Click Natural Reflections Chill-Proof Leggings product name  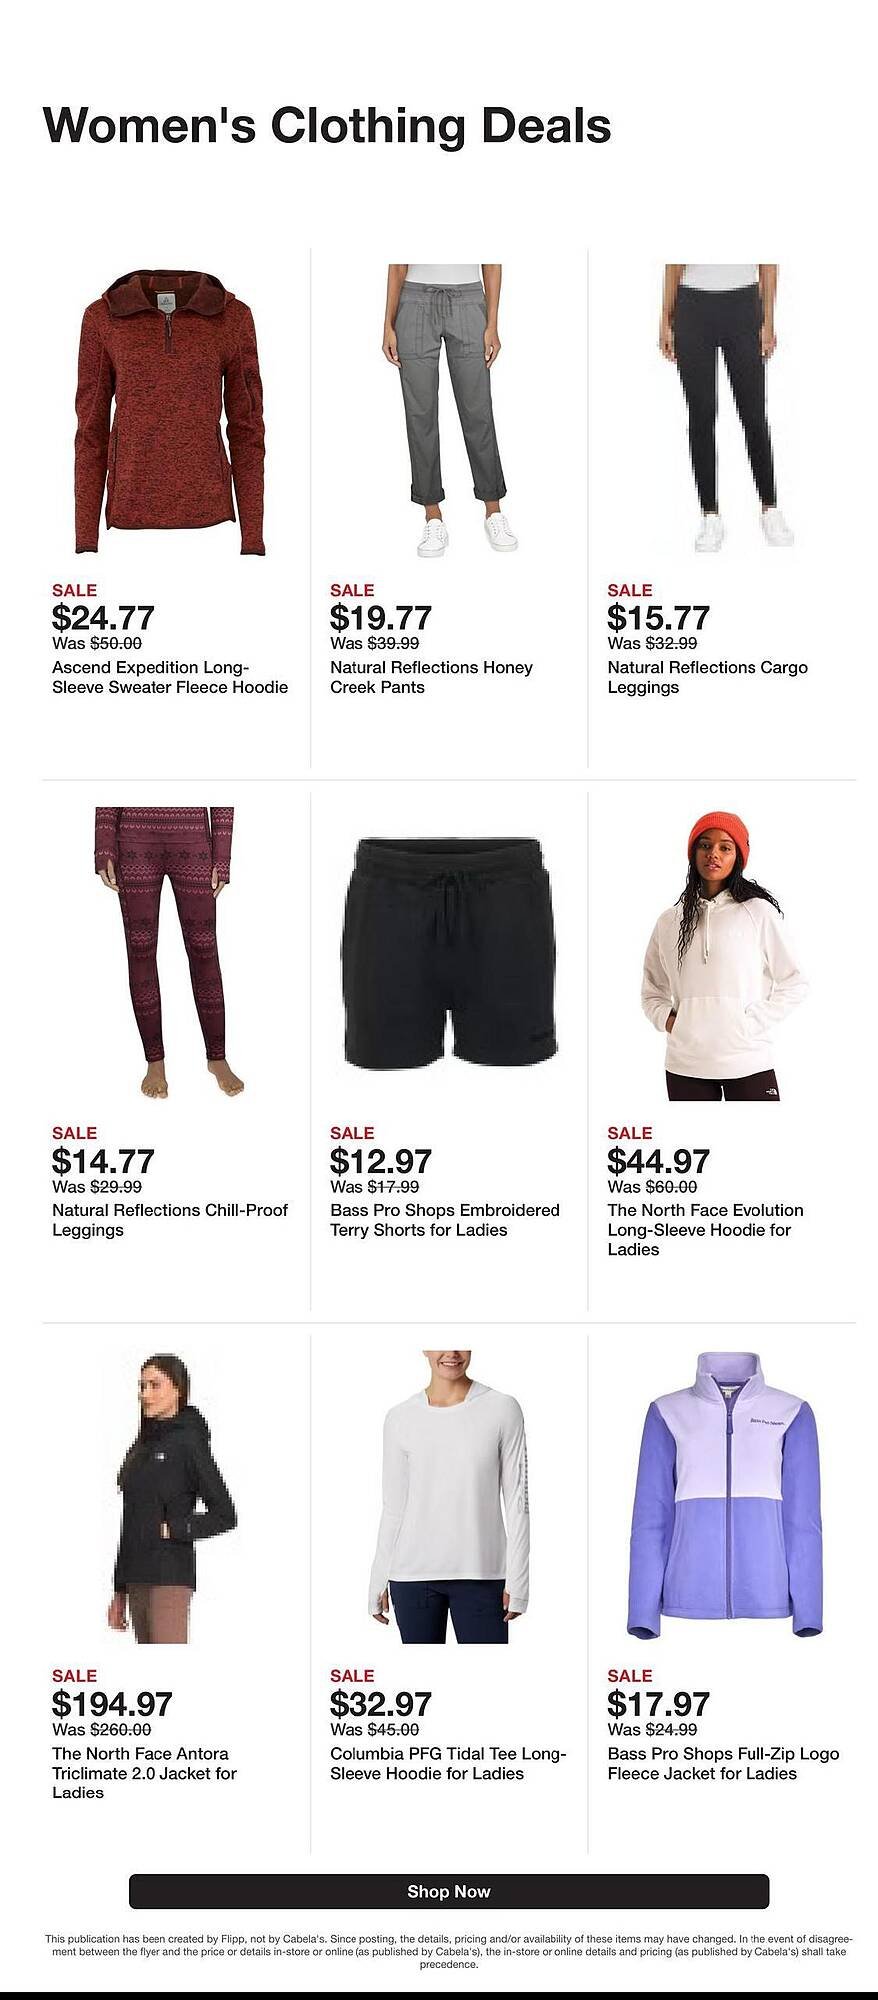coord(170,1220)
